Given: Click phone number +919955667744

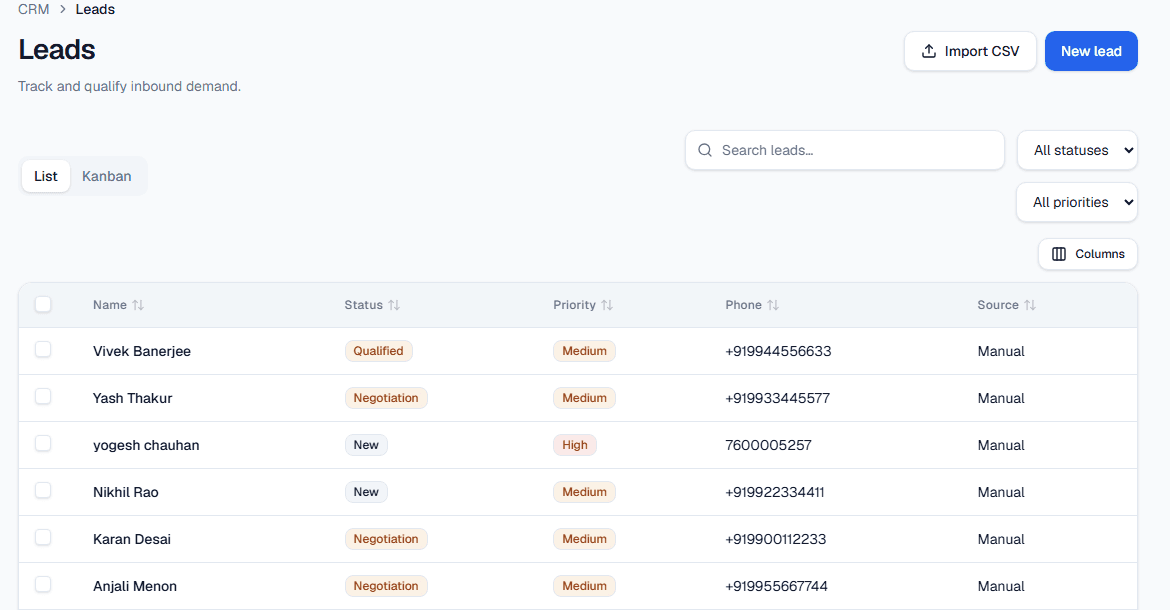Looking at the screenshot, I should [x=777, y=586].
